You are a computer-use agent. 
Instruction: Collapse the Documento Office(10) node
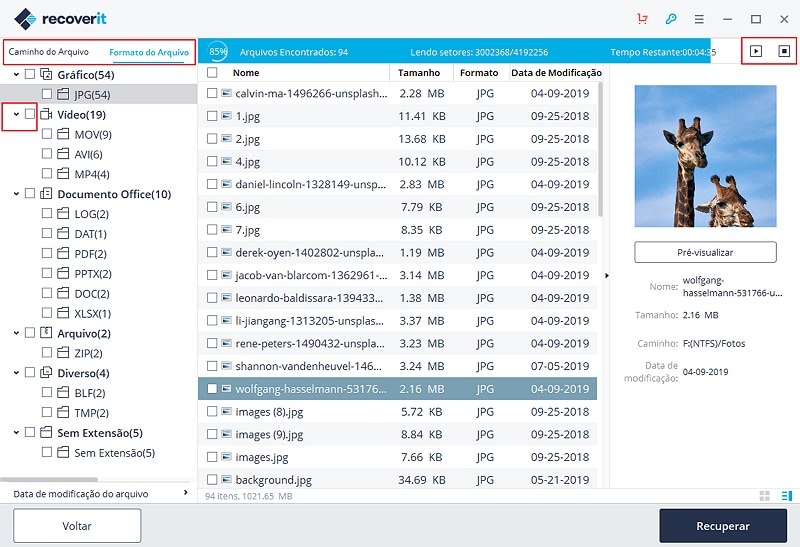pos(16,194)
